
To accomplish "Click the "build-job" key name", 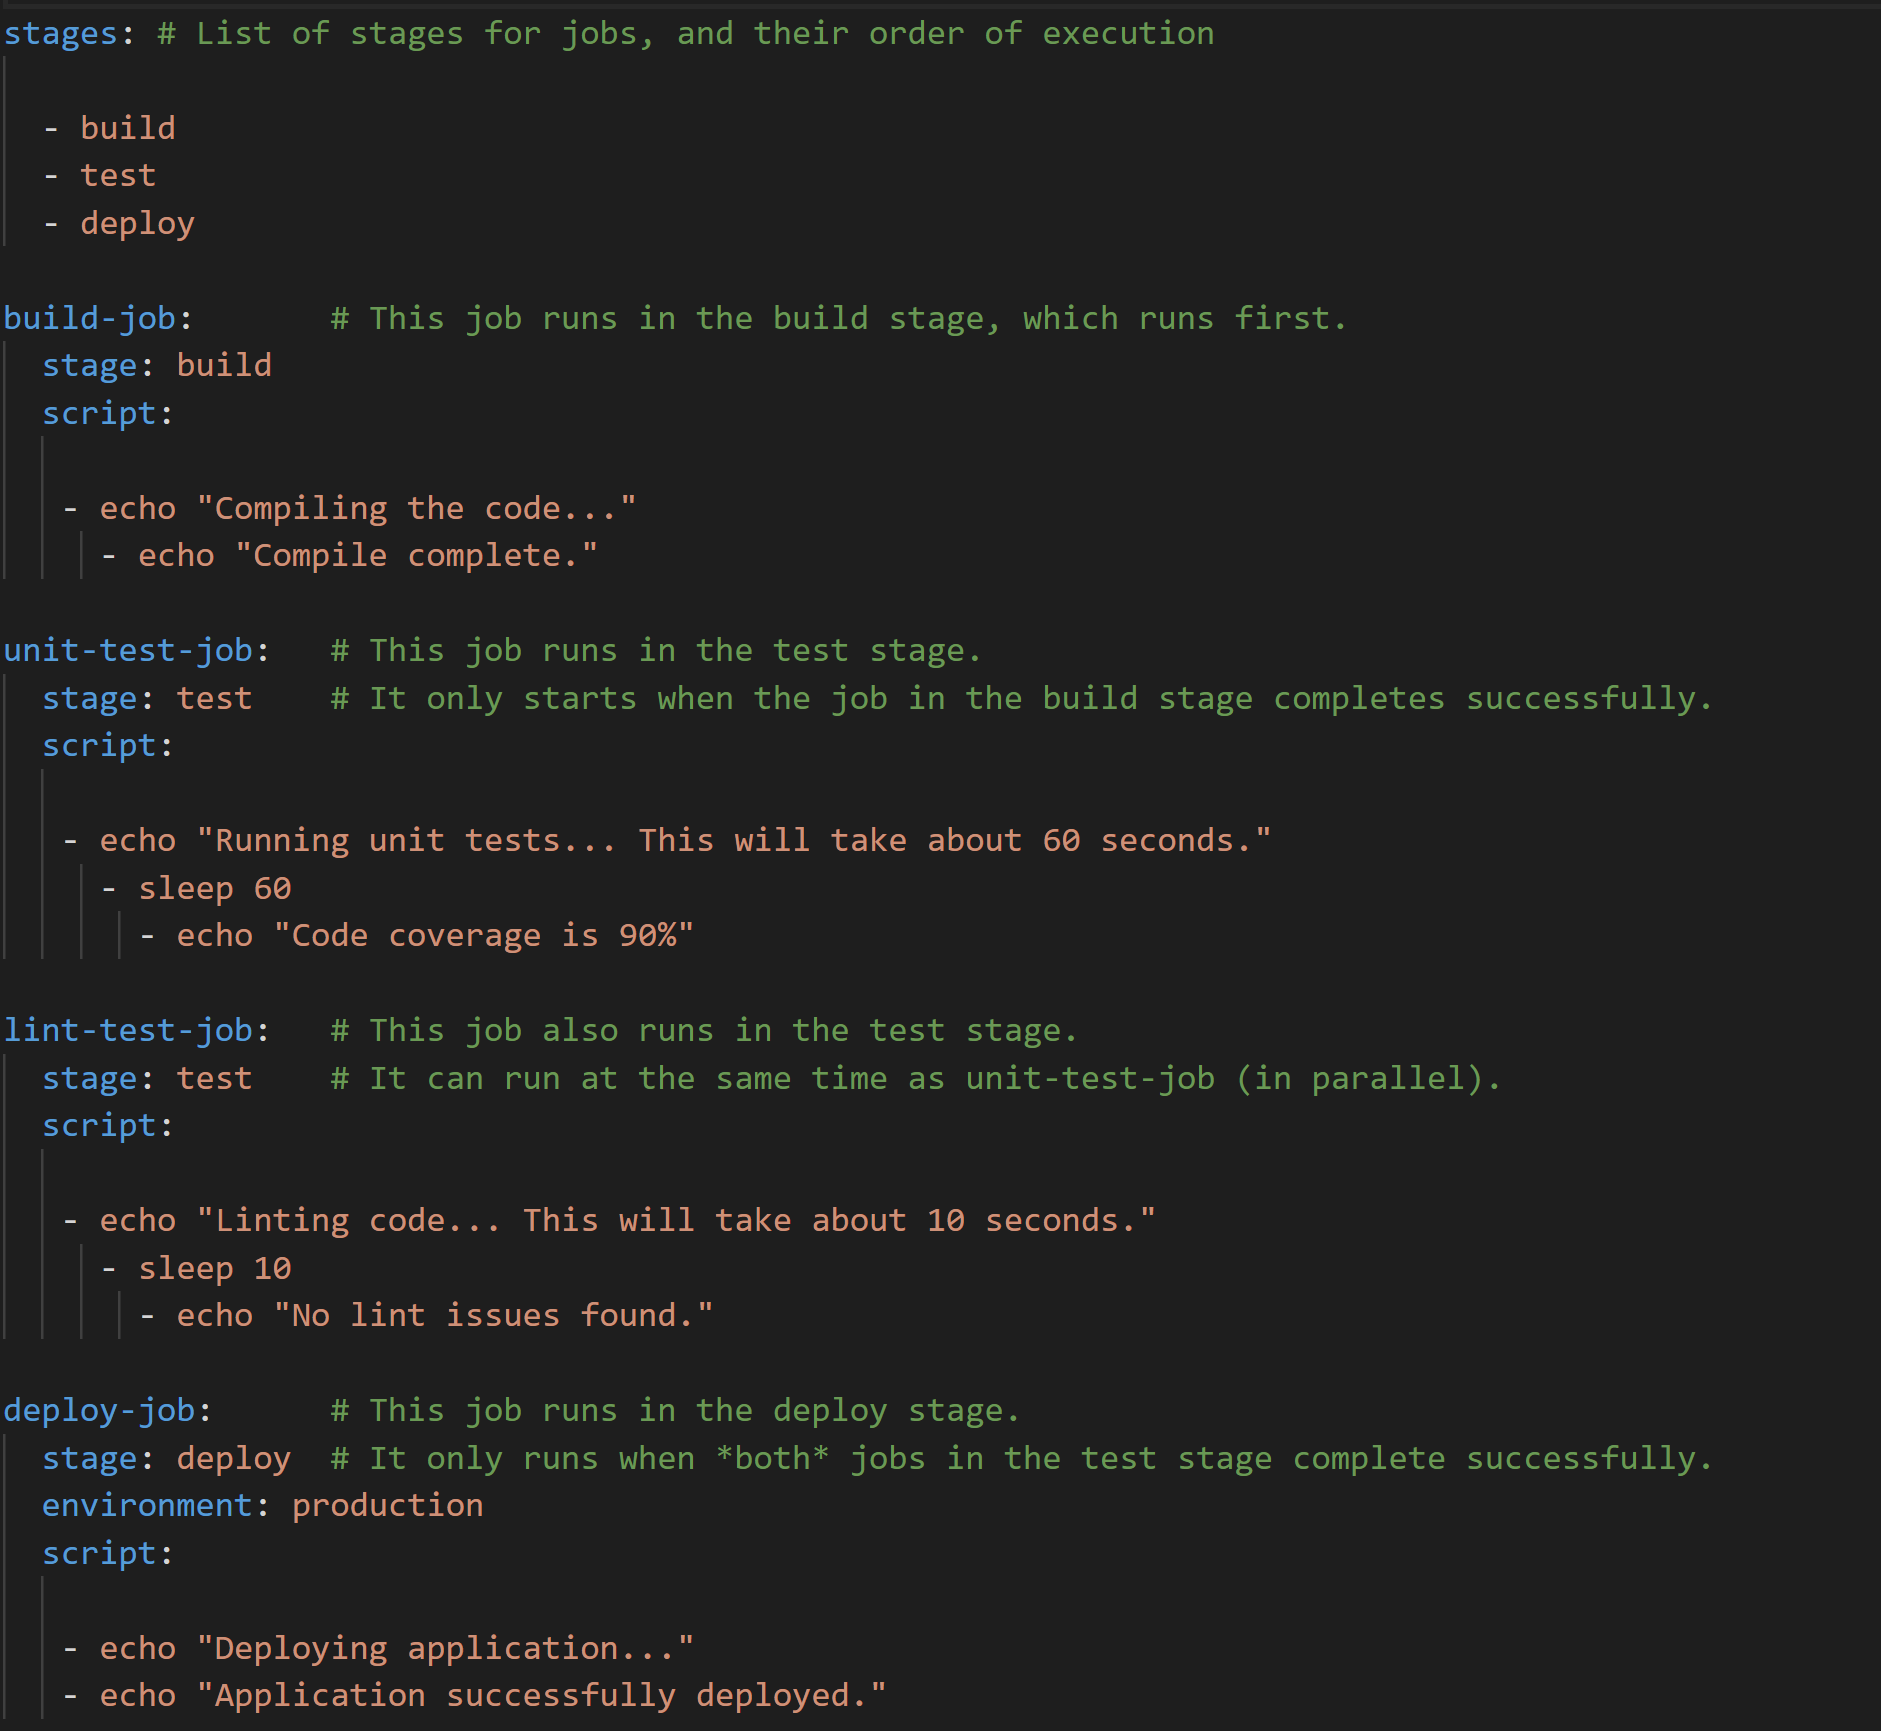I will pos(90,318).
